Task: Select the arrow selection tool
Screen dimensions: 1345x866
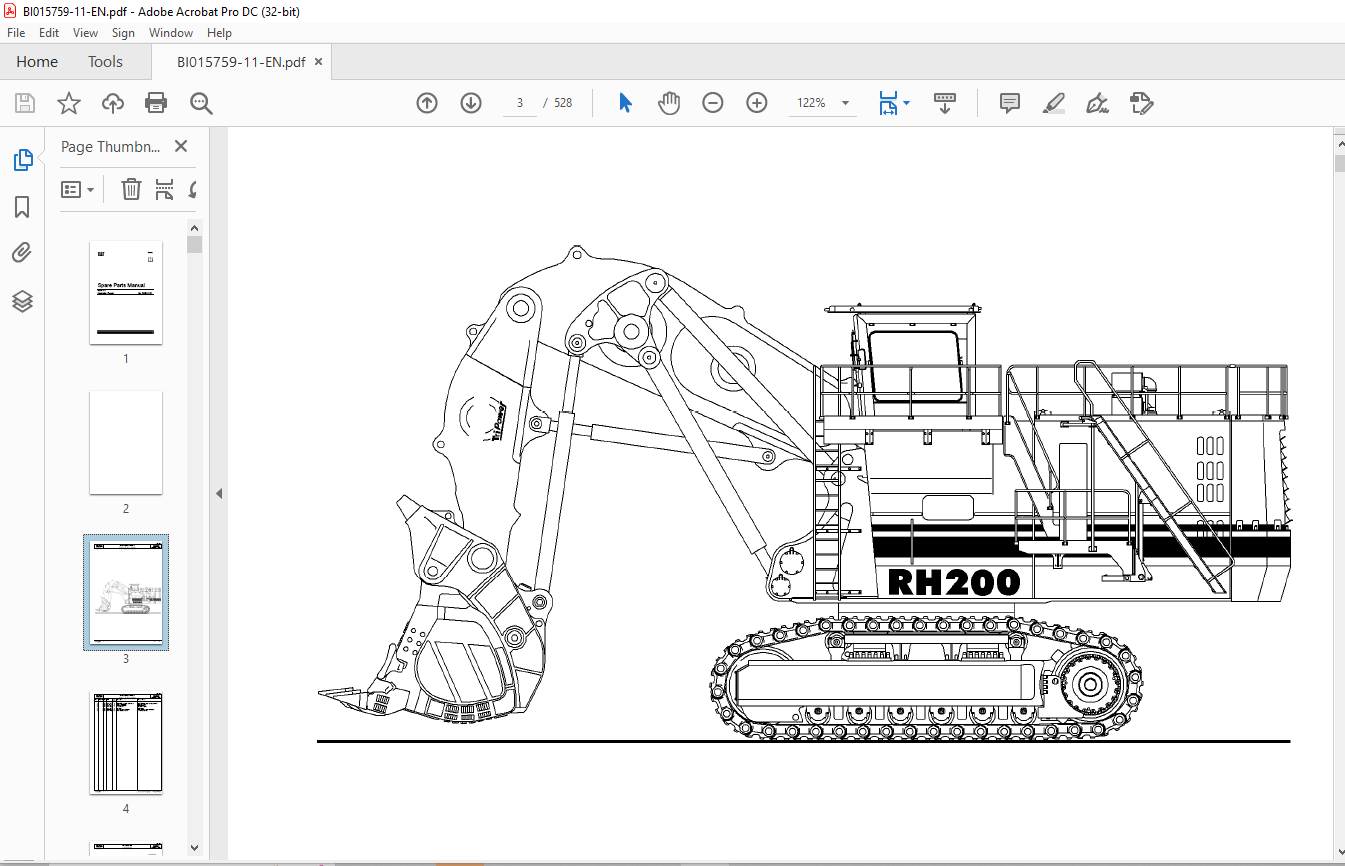Action: pyautogui.click(x=625, y=103)
